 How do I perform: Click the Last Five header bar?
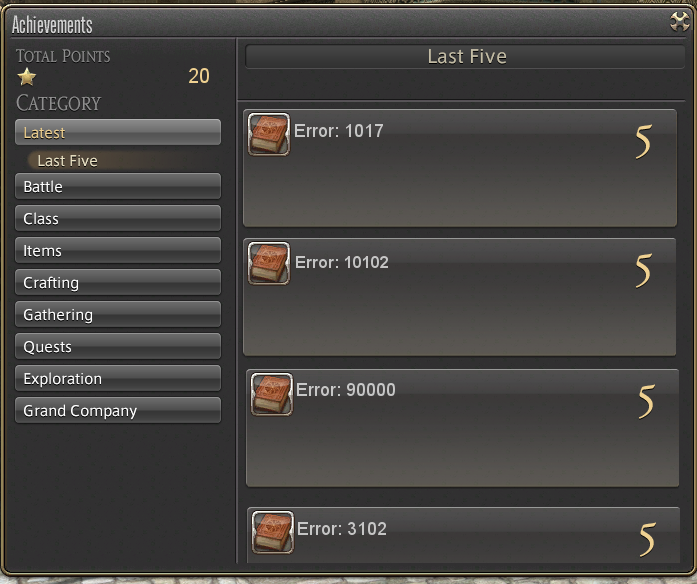tap(465, 56)
